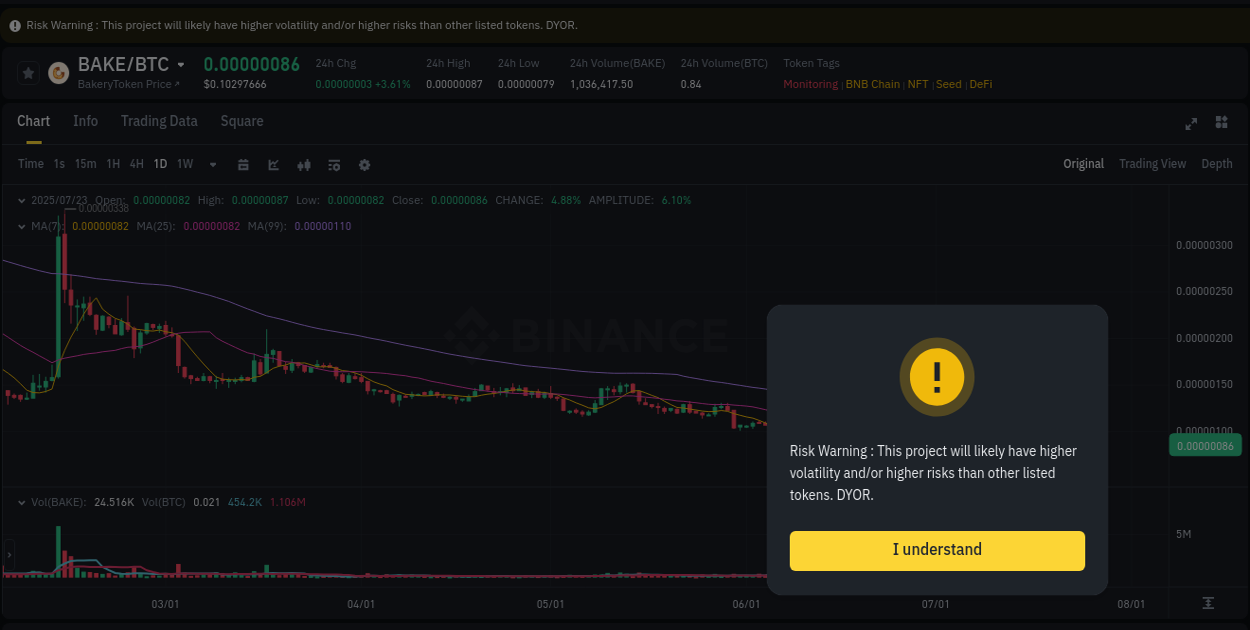Star BAKE/BTC as a favorite
The image size is (1250, 630).
(x=27, y=73)
